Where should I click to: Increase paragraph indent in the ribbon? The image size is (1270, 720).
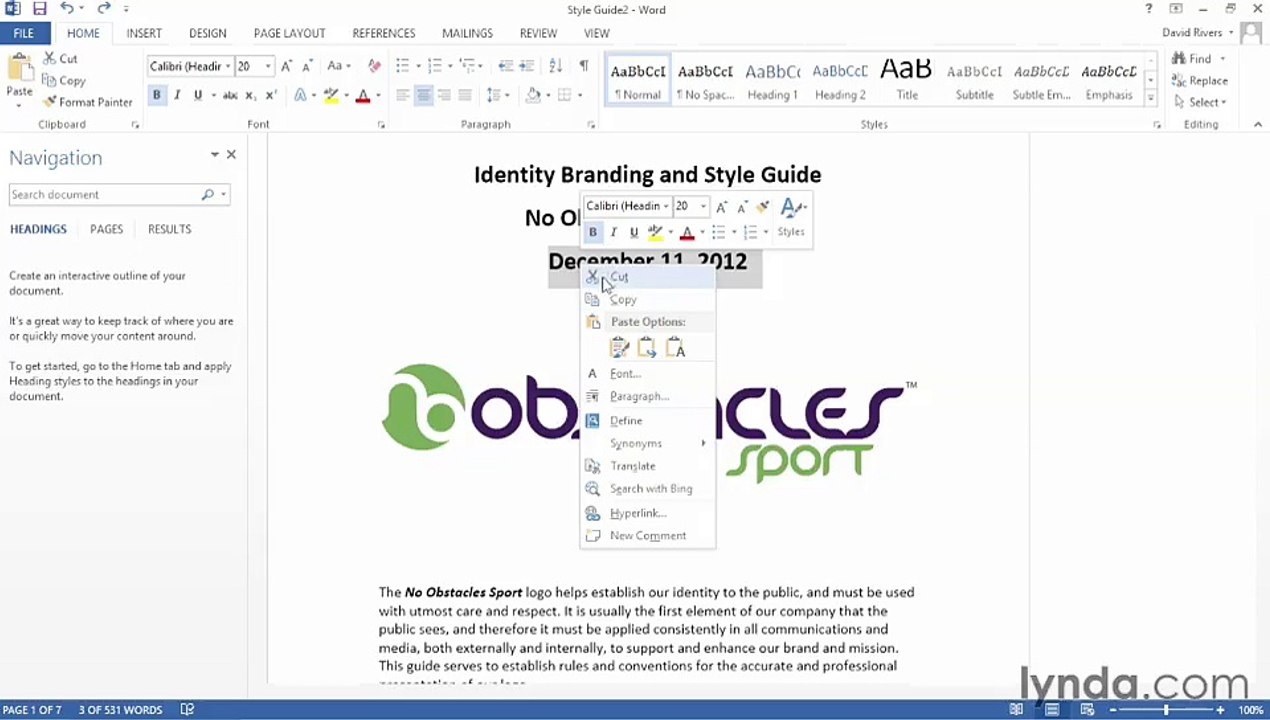click(527, 66)
